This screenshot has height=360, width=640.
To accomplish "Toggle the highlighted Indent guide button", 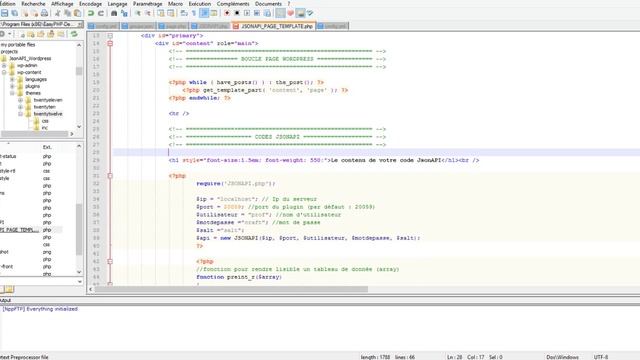I will (204, 13).
